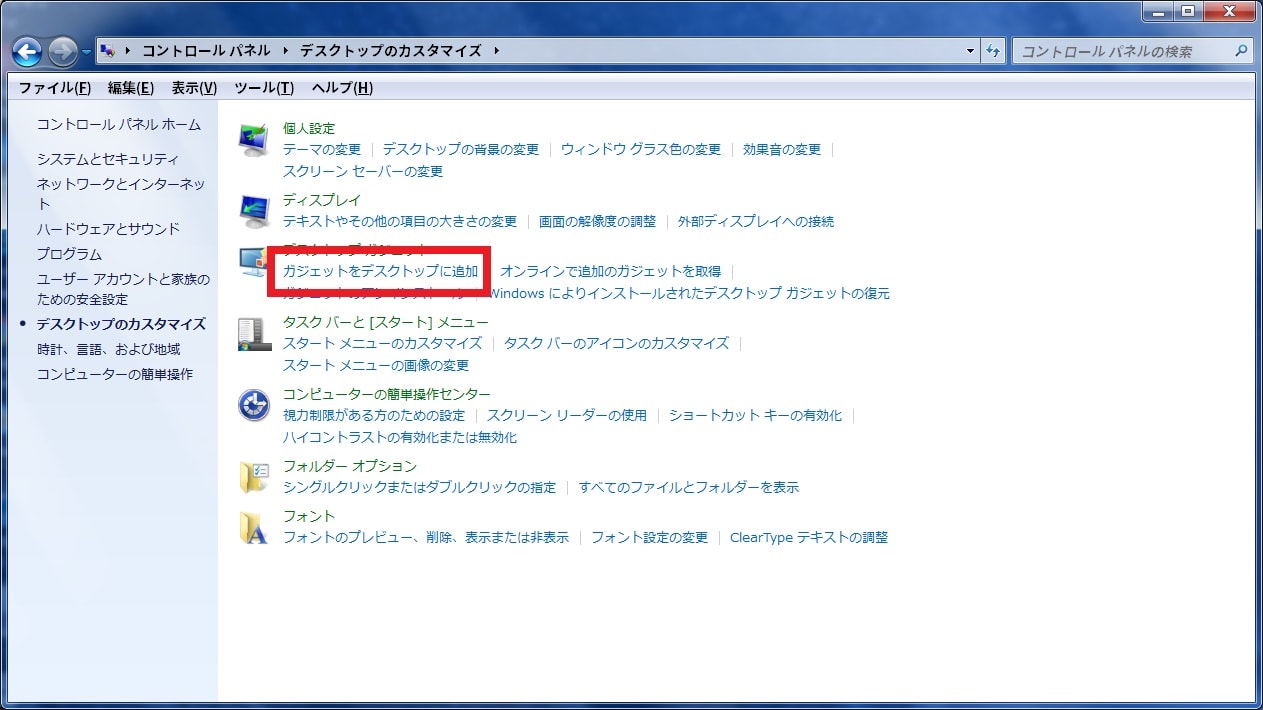Image resolution: width=1263 pixels, height=710 pixels.
Task: Open the ツール(T) menu
Action: (x=264, y=88)
